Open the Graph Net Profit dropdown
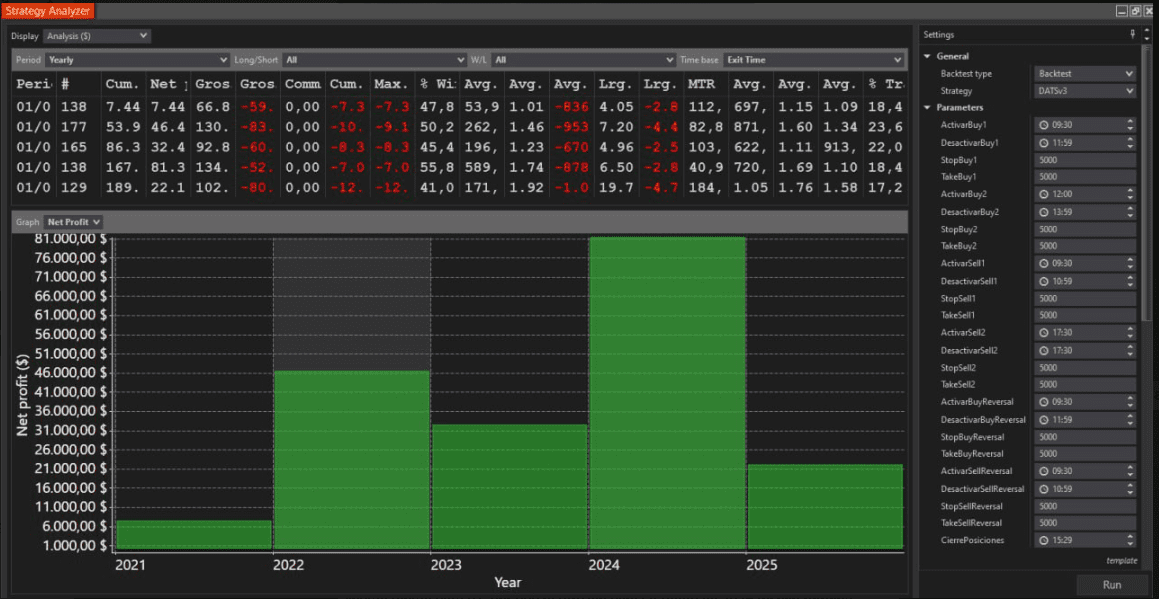The height and width of the screenshot is (599, 1159). tap(72, 221)
